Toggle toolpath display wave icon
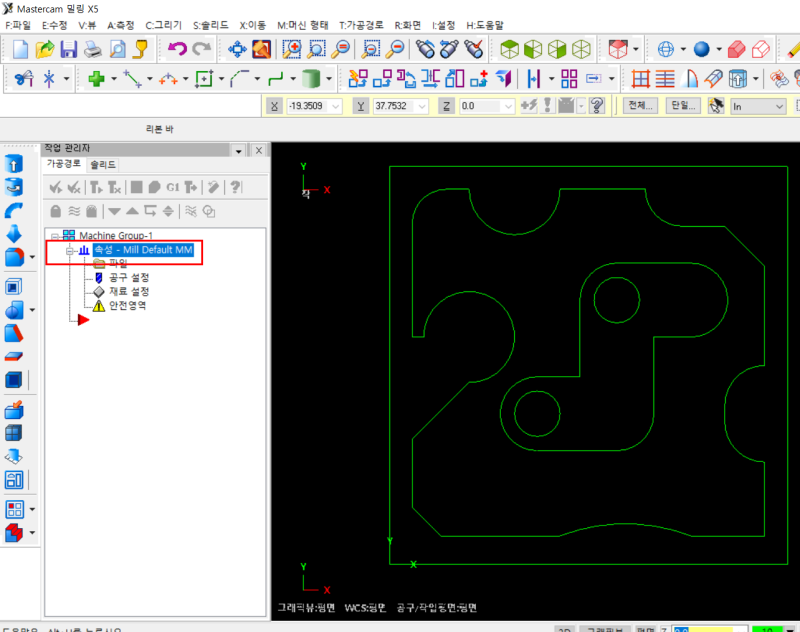 pyautogui.click(x=74, y=211)
